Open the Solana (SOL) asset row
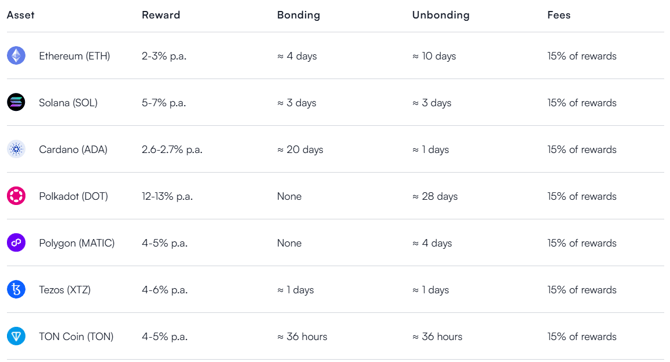 pos(335,103)
